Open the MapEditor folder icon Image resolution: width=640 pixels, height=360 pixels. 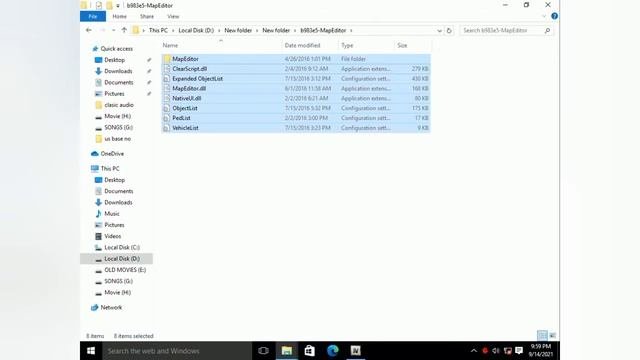(167, 59)
